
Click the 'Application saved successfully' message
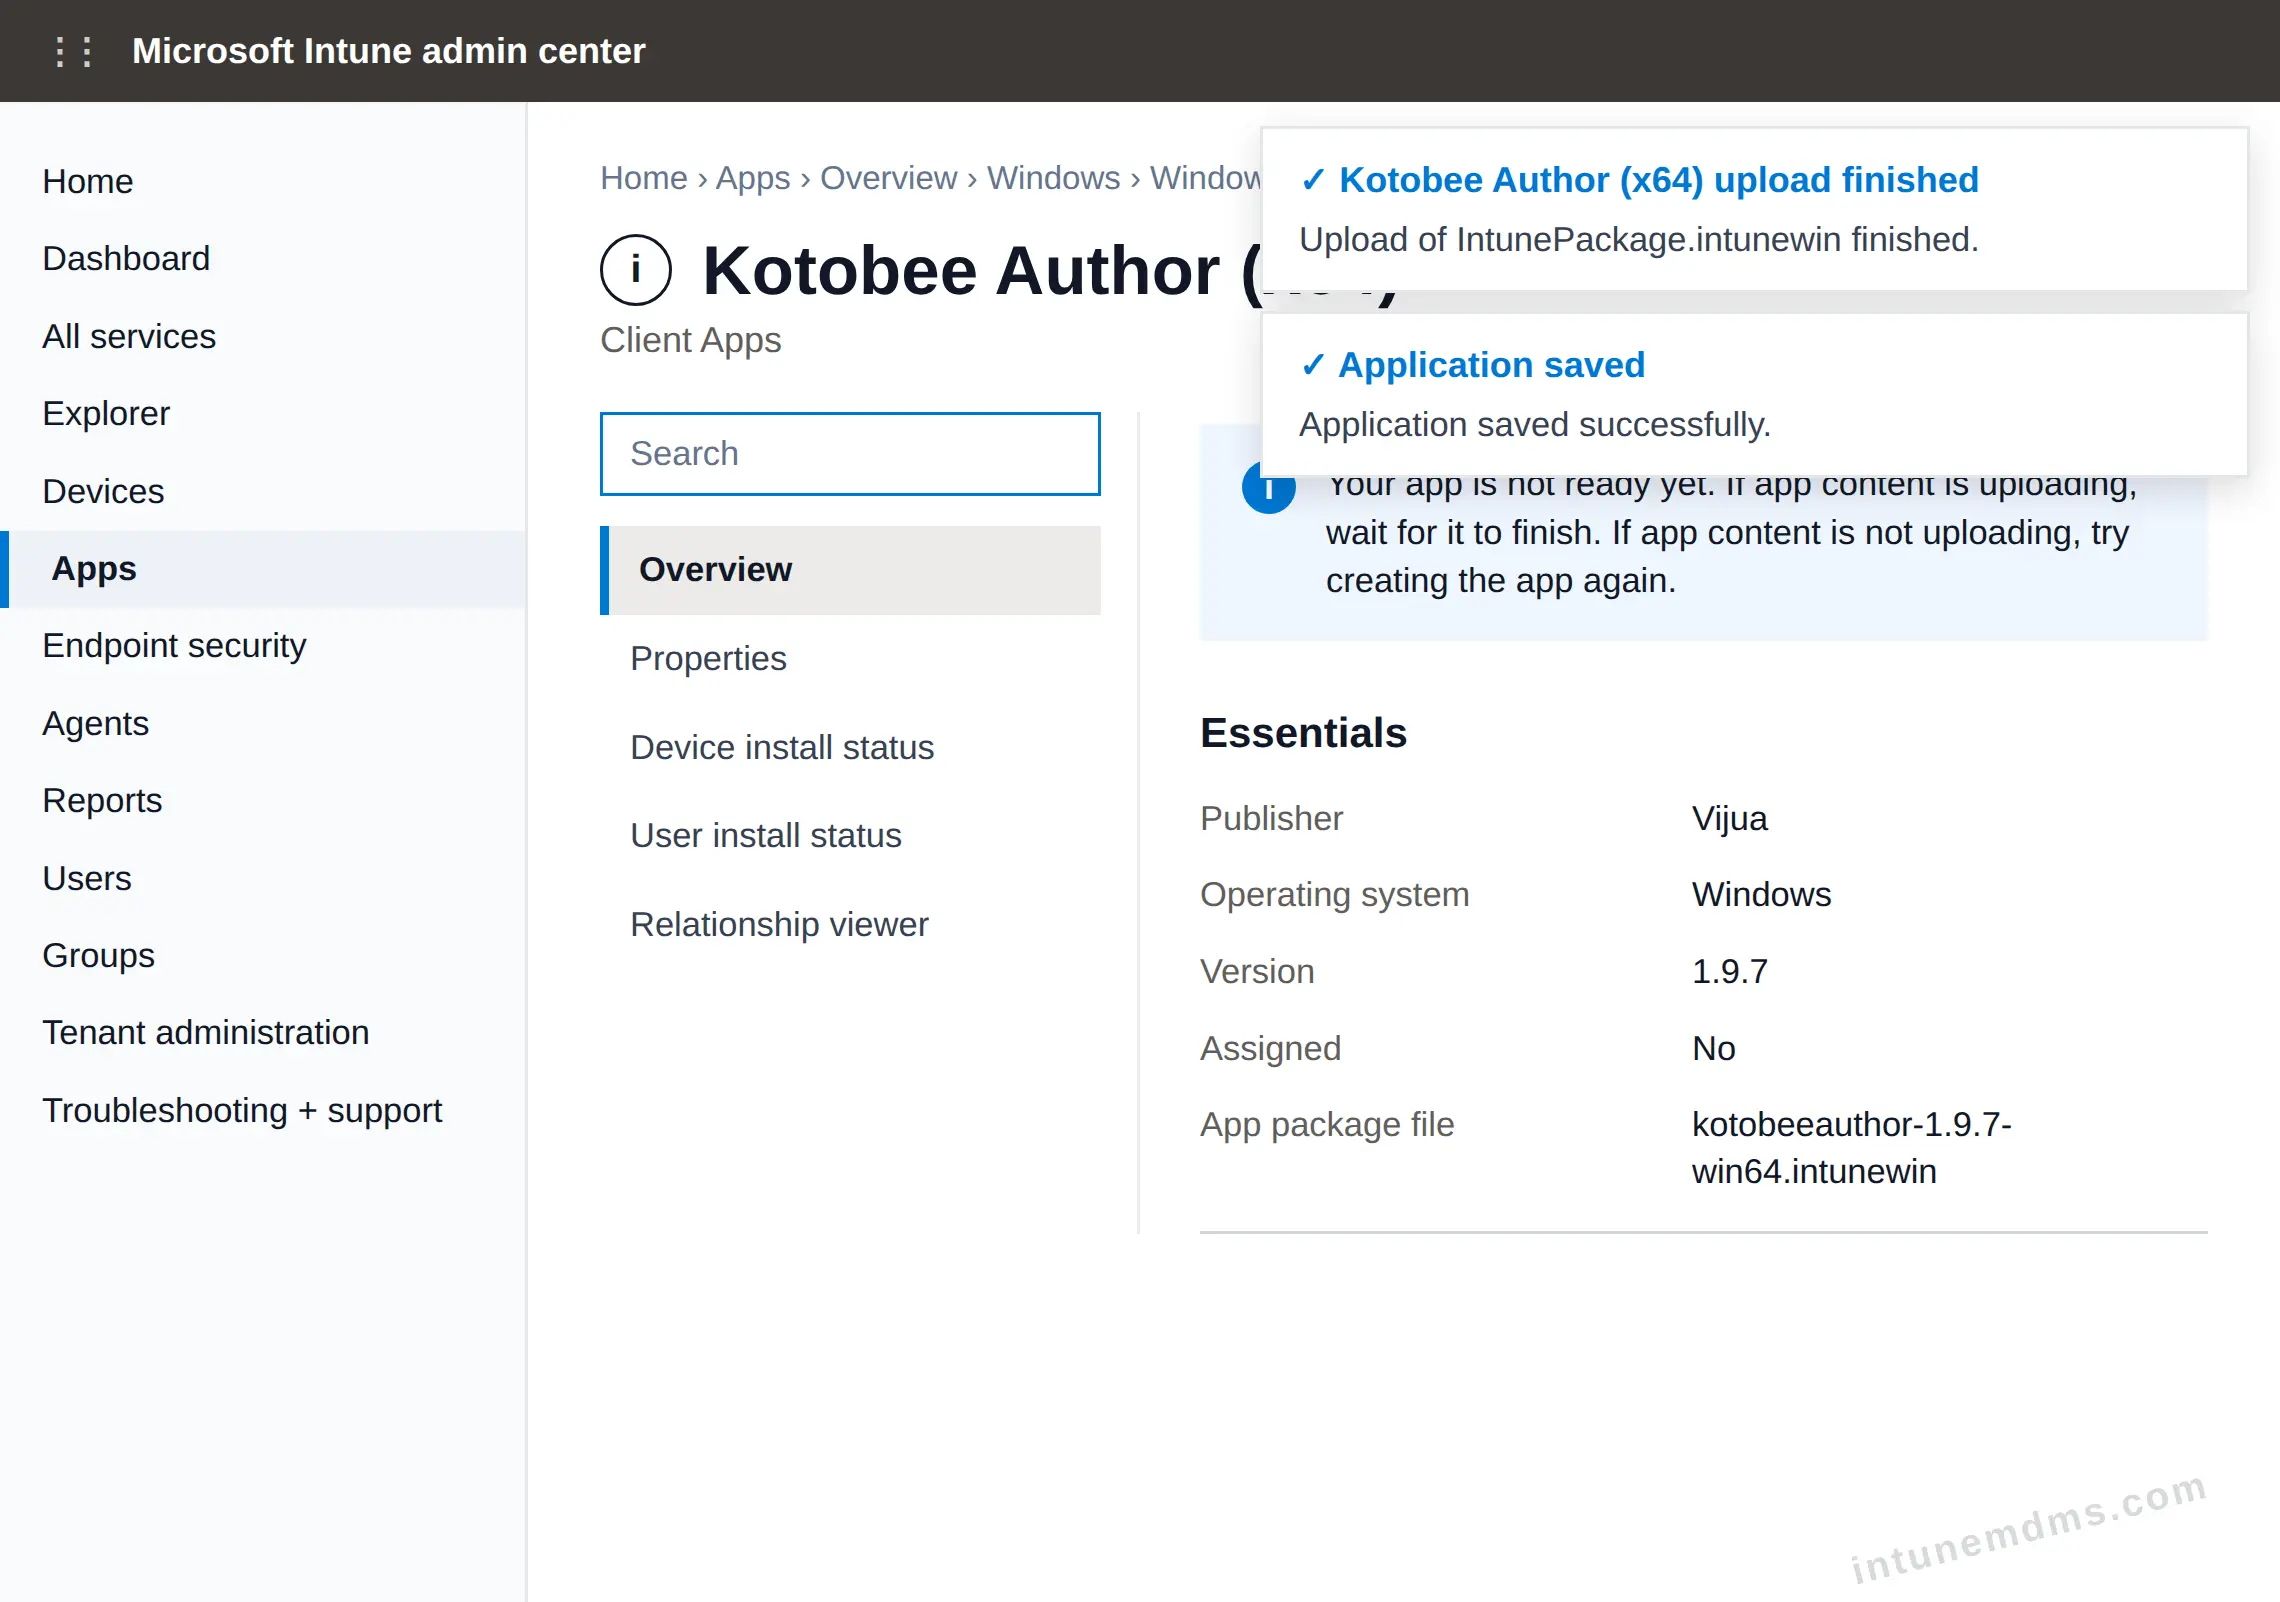pyautogui.click(x=1534, y=425)
